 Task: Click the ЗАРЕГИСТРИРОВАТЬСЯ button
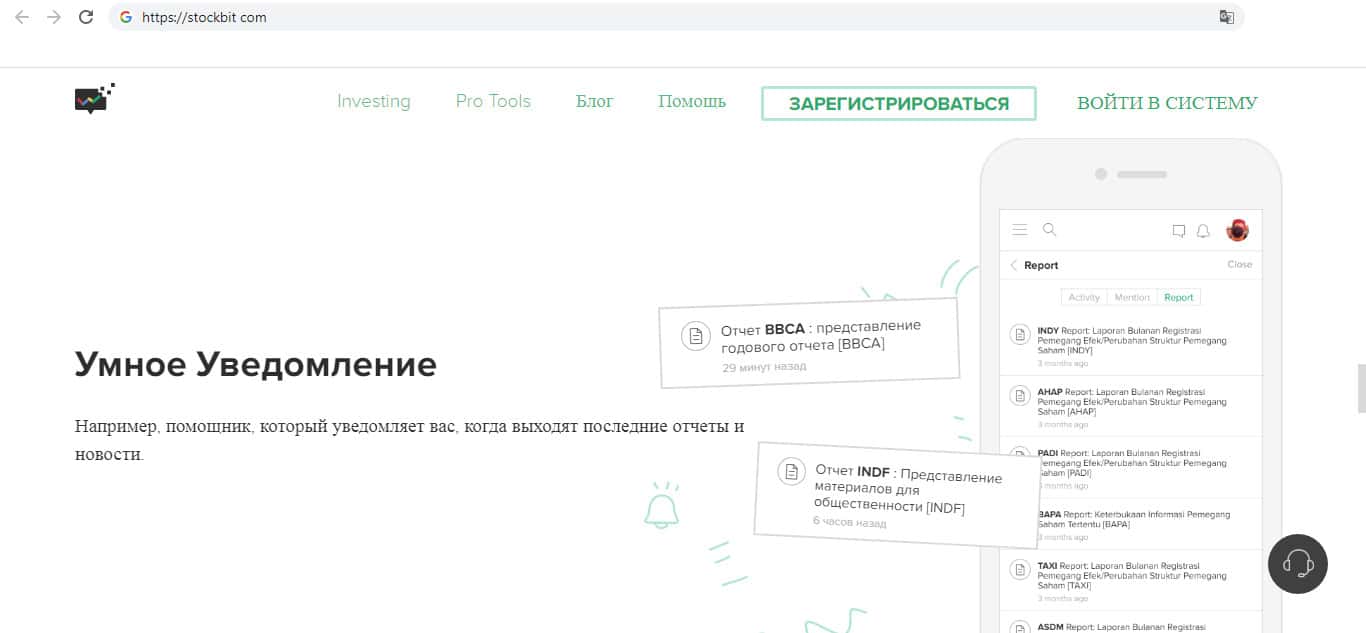click(899, 103)
